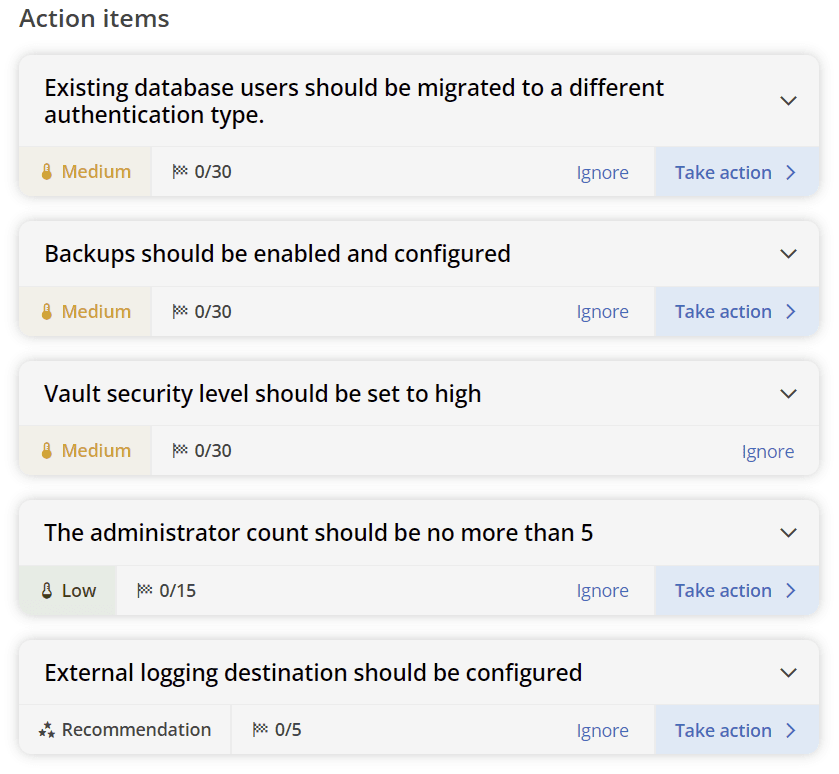This screenshot has width=839, height=774.
Task: Click the Recommendation stars icon
Action: pos(46,730)
